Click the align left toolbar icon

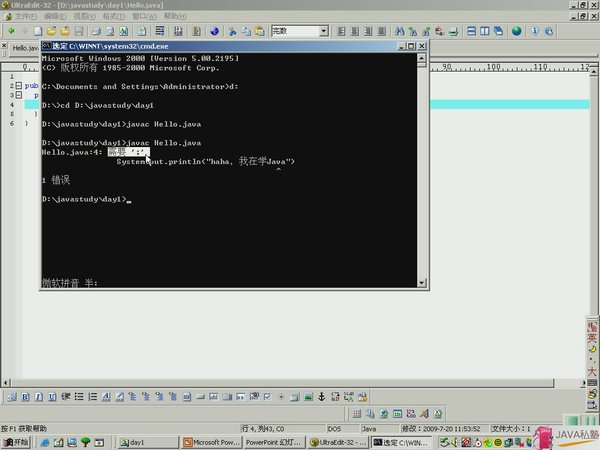click(341, 31)
